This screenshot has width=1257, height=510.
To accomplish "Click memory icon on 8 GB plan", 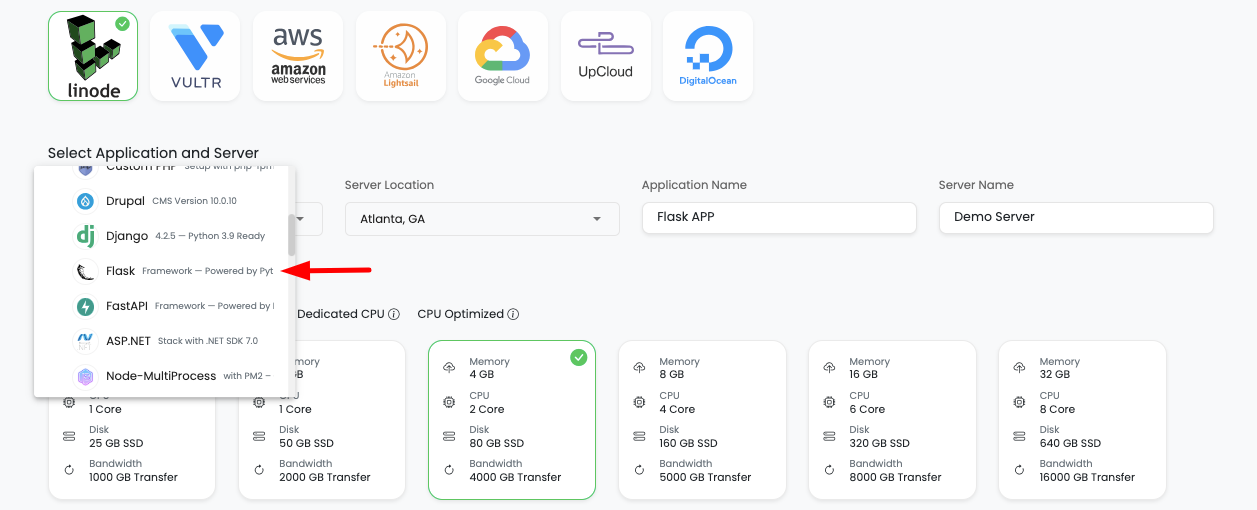I will (x=639, y=368).
